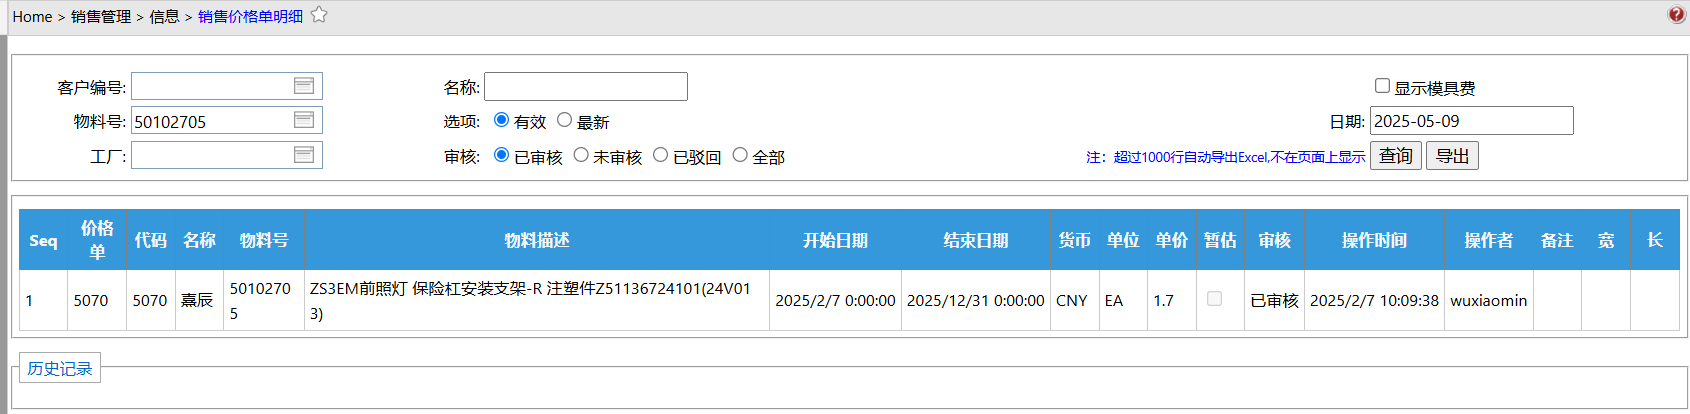The height and width of the screenshot is (414, 1690).
Task: Click the 结束日期 column header
Action: (976, 240)
